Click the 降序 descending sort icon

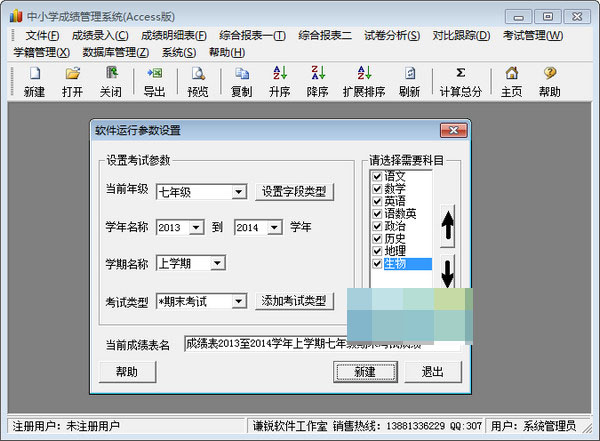pyautogui.click(x=318, y=74)
